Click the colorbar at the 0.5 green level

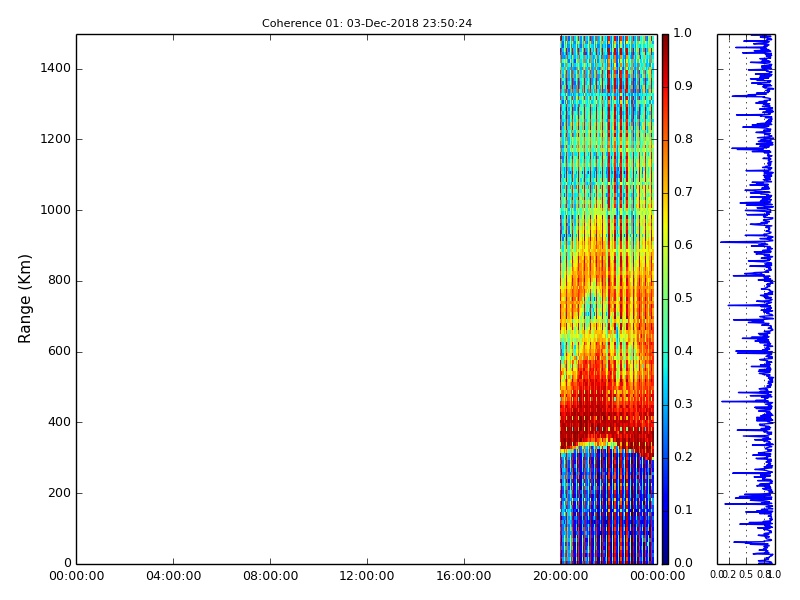[665, 299]
